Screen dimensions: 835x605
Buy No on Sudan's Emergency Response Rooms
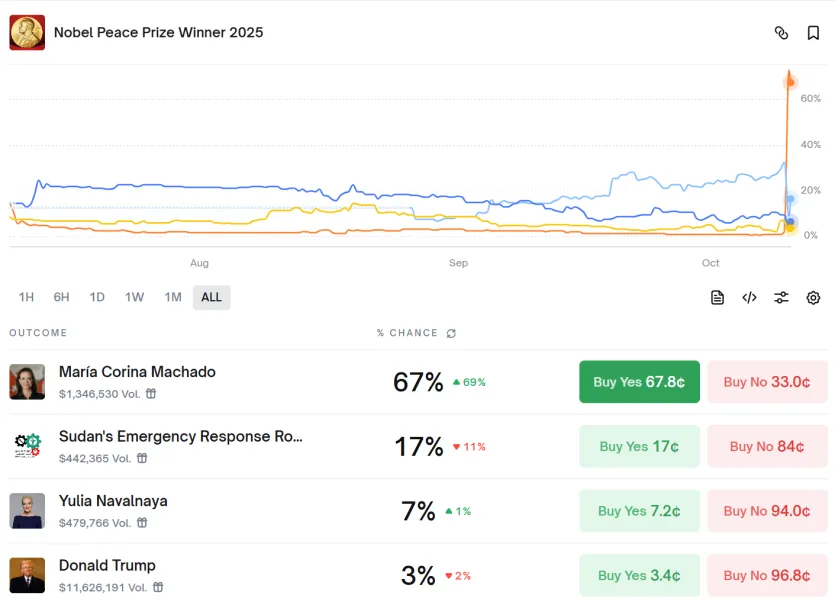pyautogui.click(x=767, y=447)
